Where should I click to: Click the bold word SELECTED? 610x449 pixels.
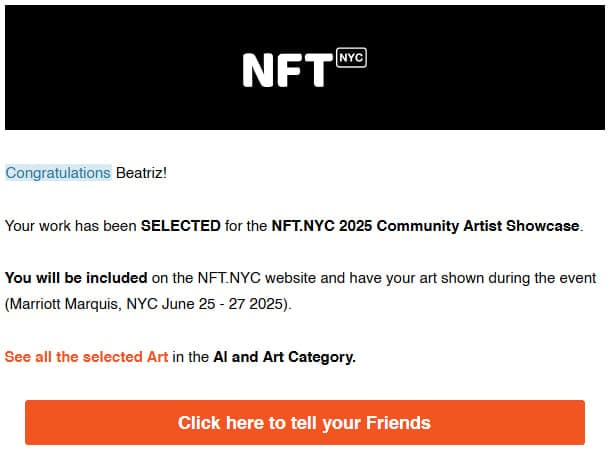(x=181, y=226)
